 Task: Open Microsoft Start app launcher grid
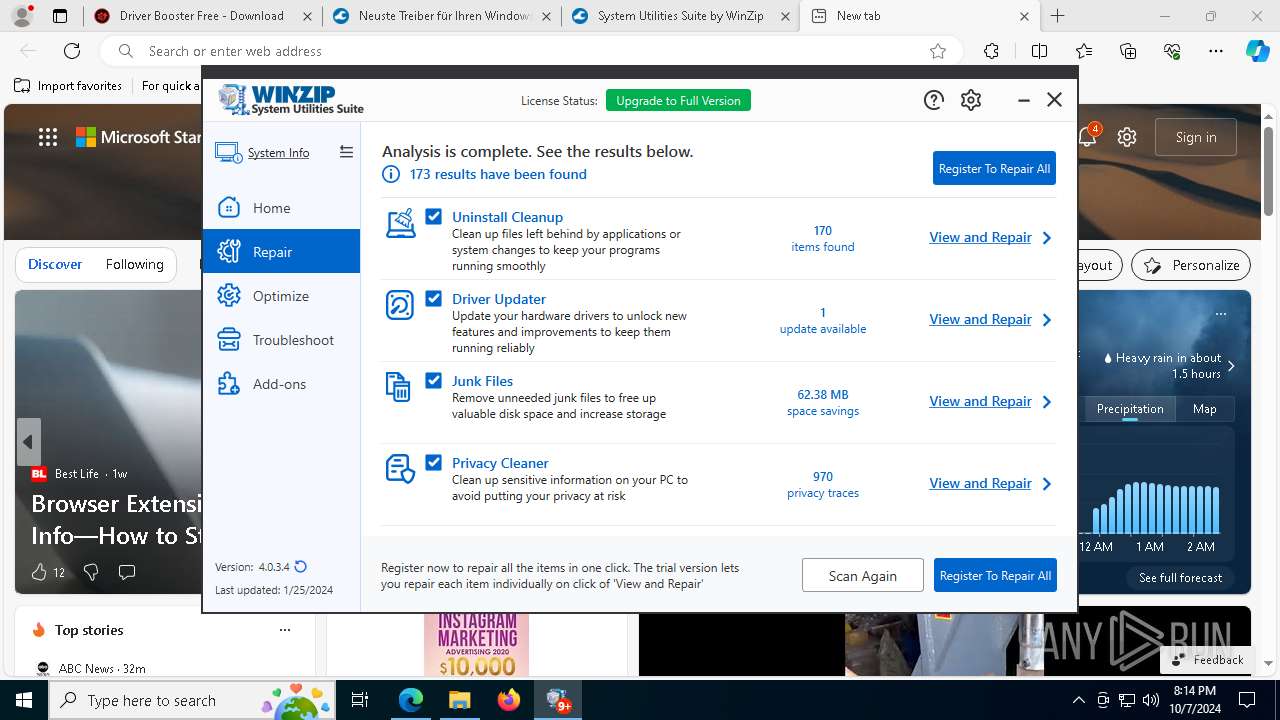click(48, 137)
